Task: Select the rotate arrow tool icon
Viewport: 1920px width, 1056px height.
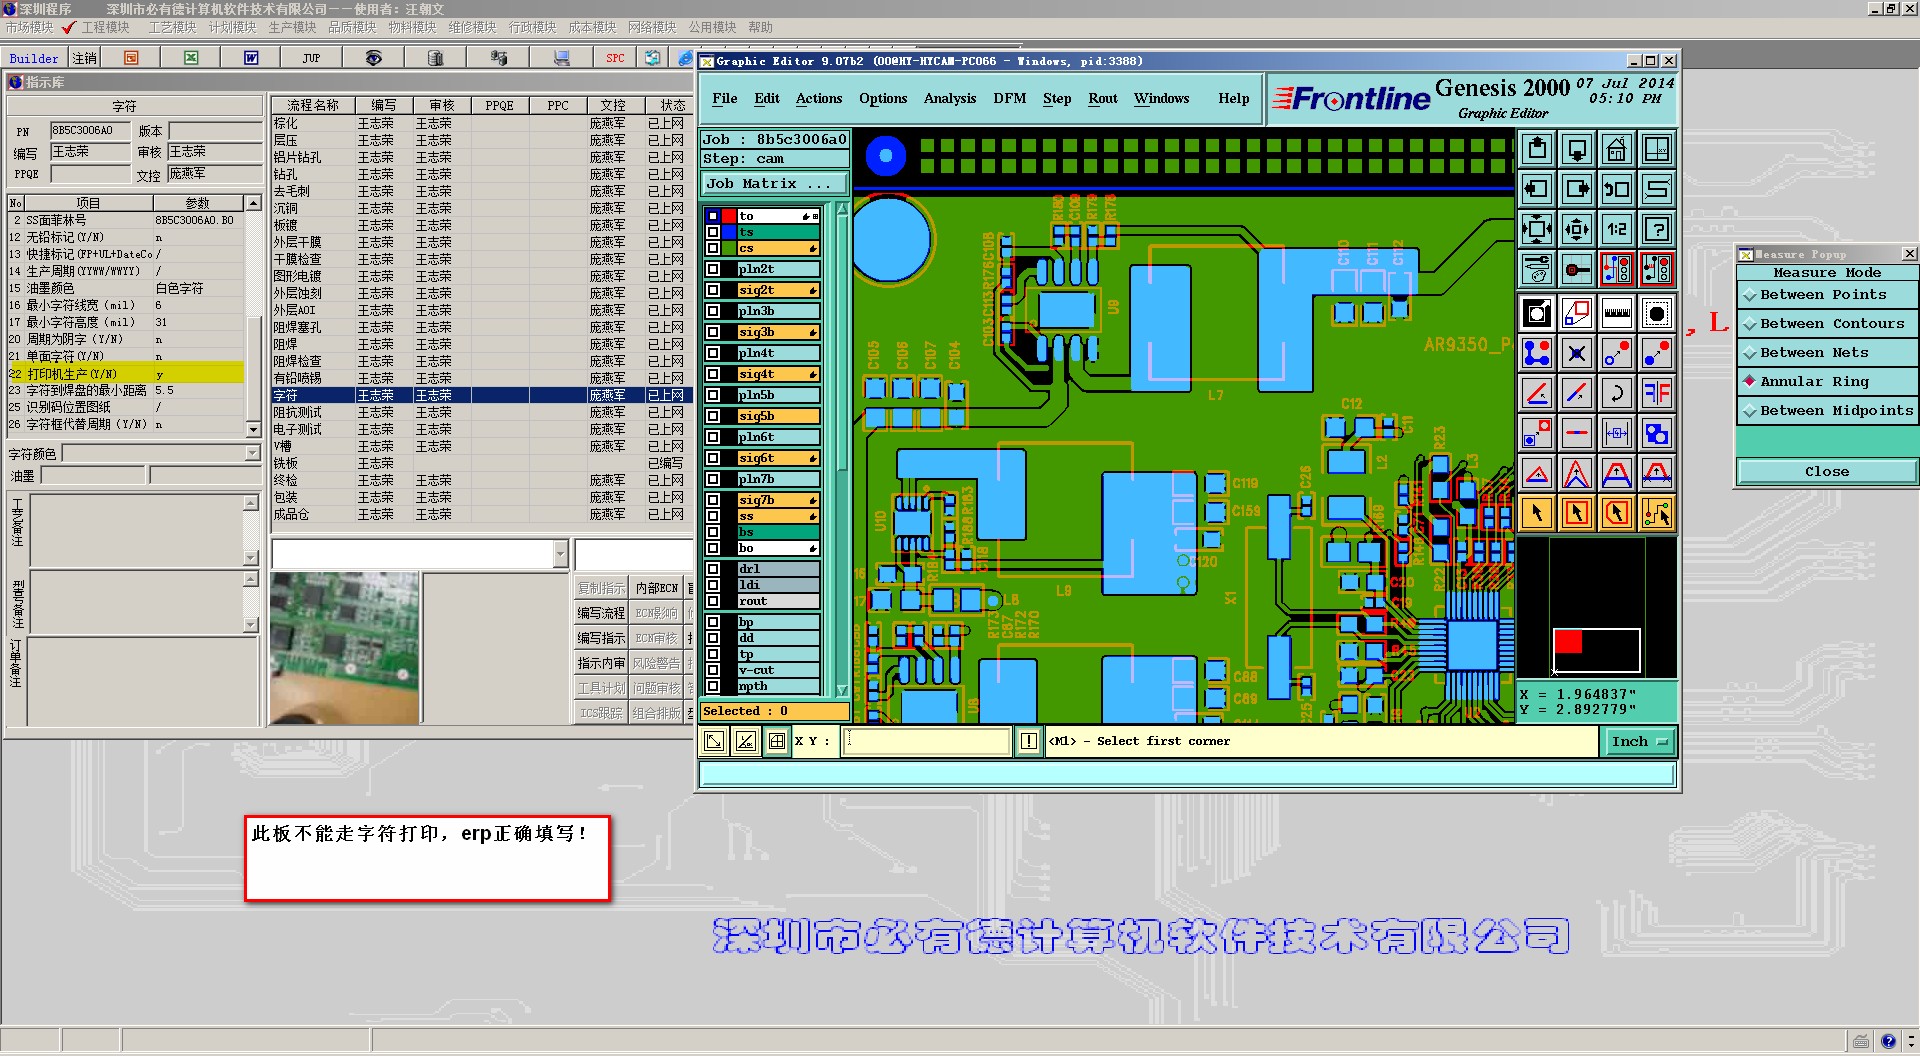Action: click(1617, 393)
